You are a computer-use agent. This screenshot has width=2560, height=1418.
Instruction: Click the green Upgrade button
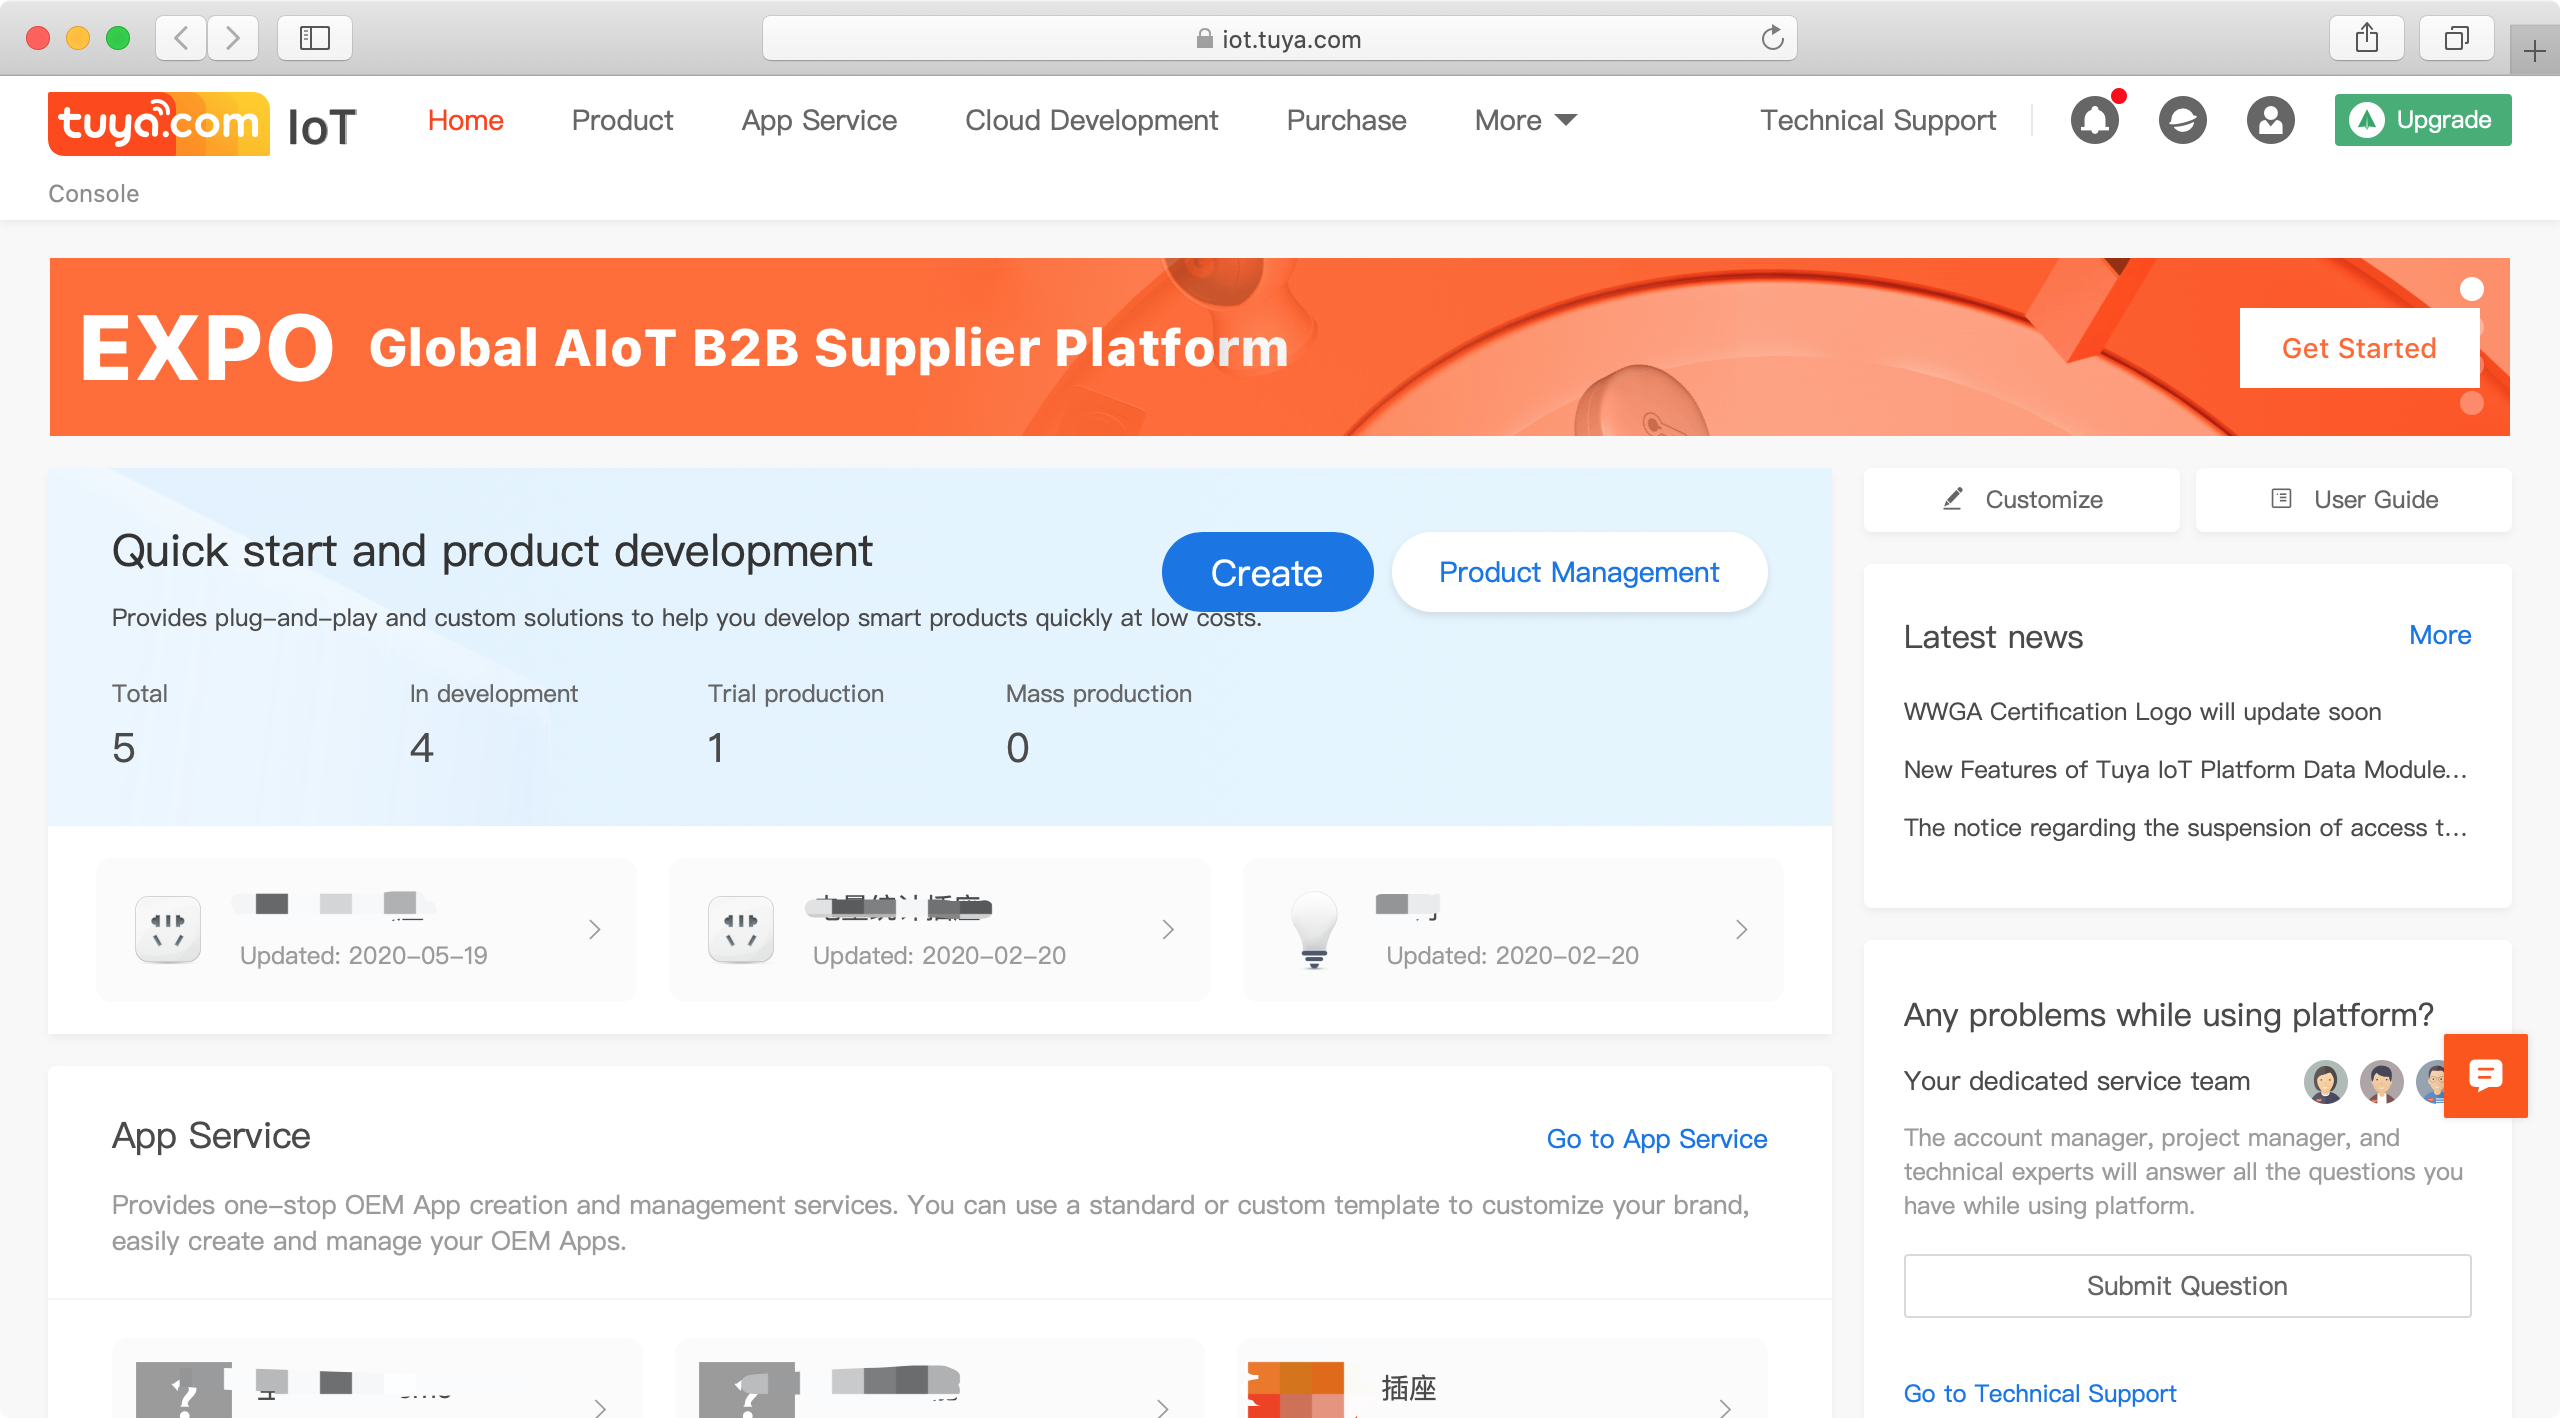(2422, 120)
